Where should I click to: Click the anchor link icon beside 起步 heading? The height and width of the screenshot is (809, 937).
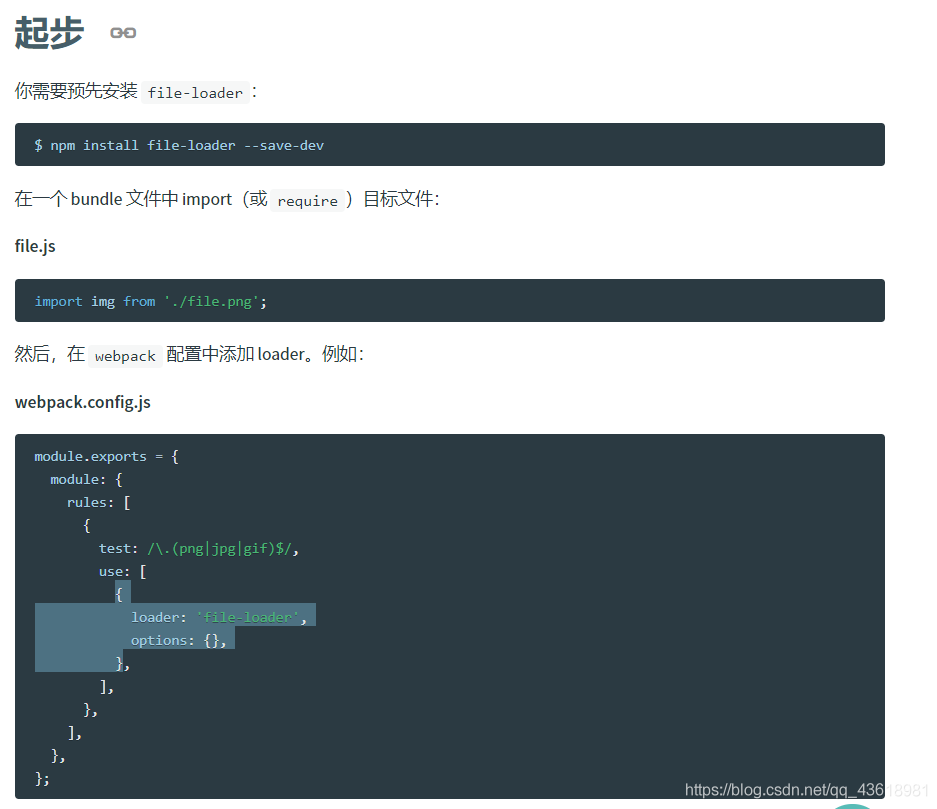click(123, 33)
